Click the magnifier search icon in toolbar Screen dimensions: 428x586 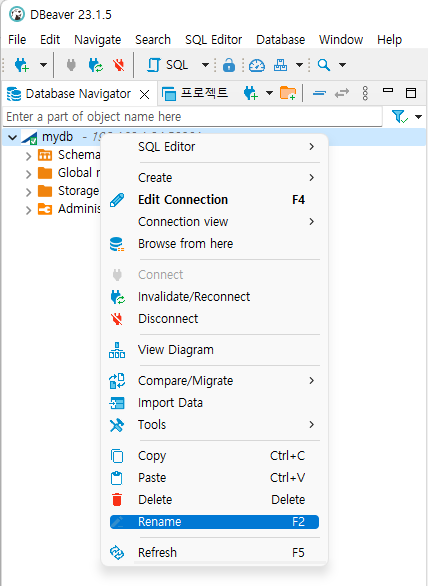click(x=324, y=65)
